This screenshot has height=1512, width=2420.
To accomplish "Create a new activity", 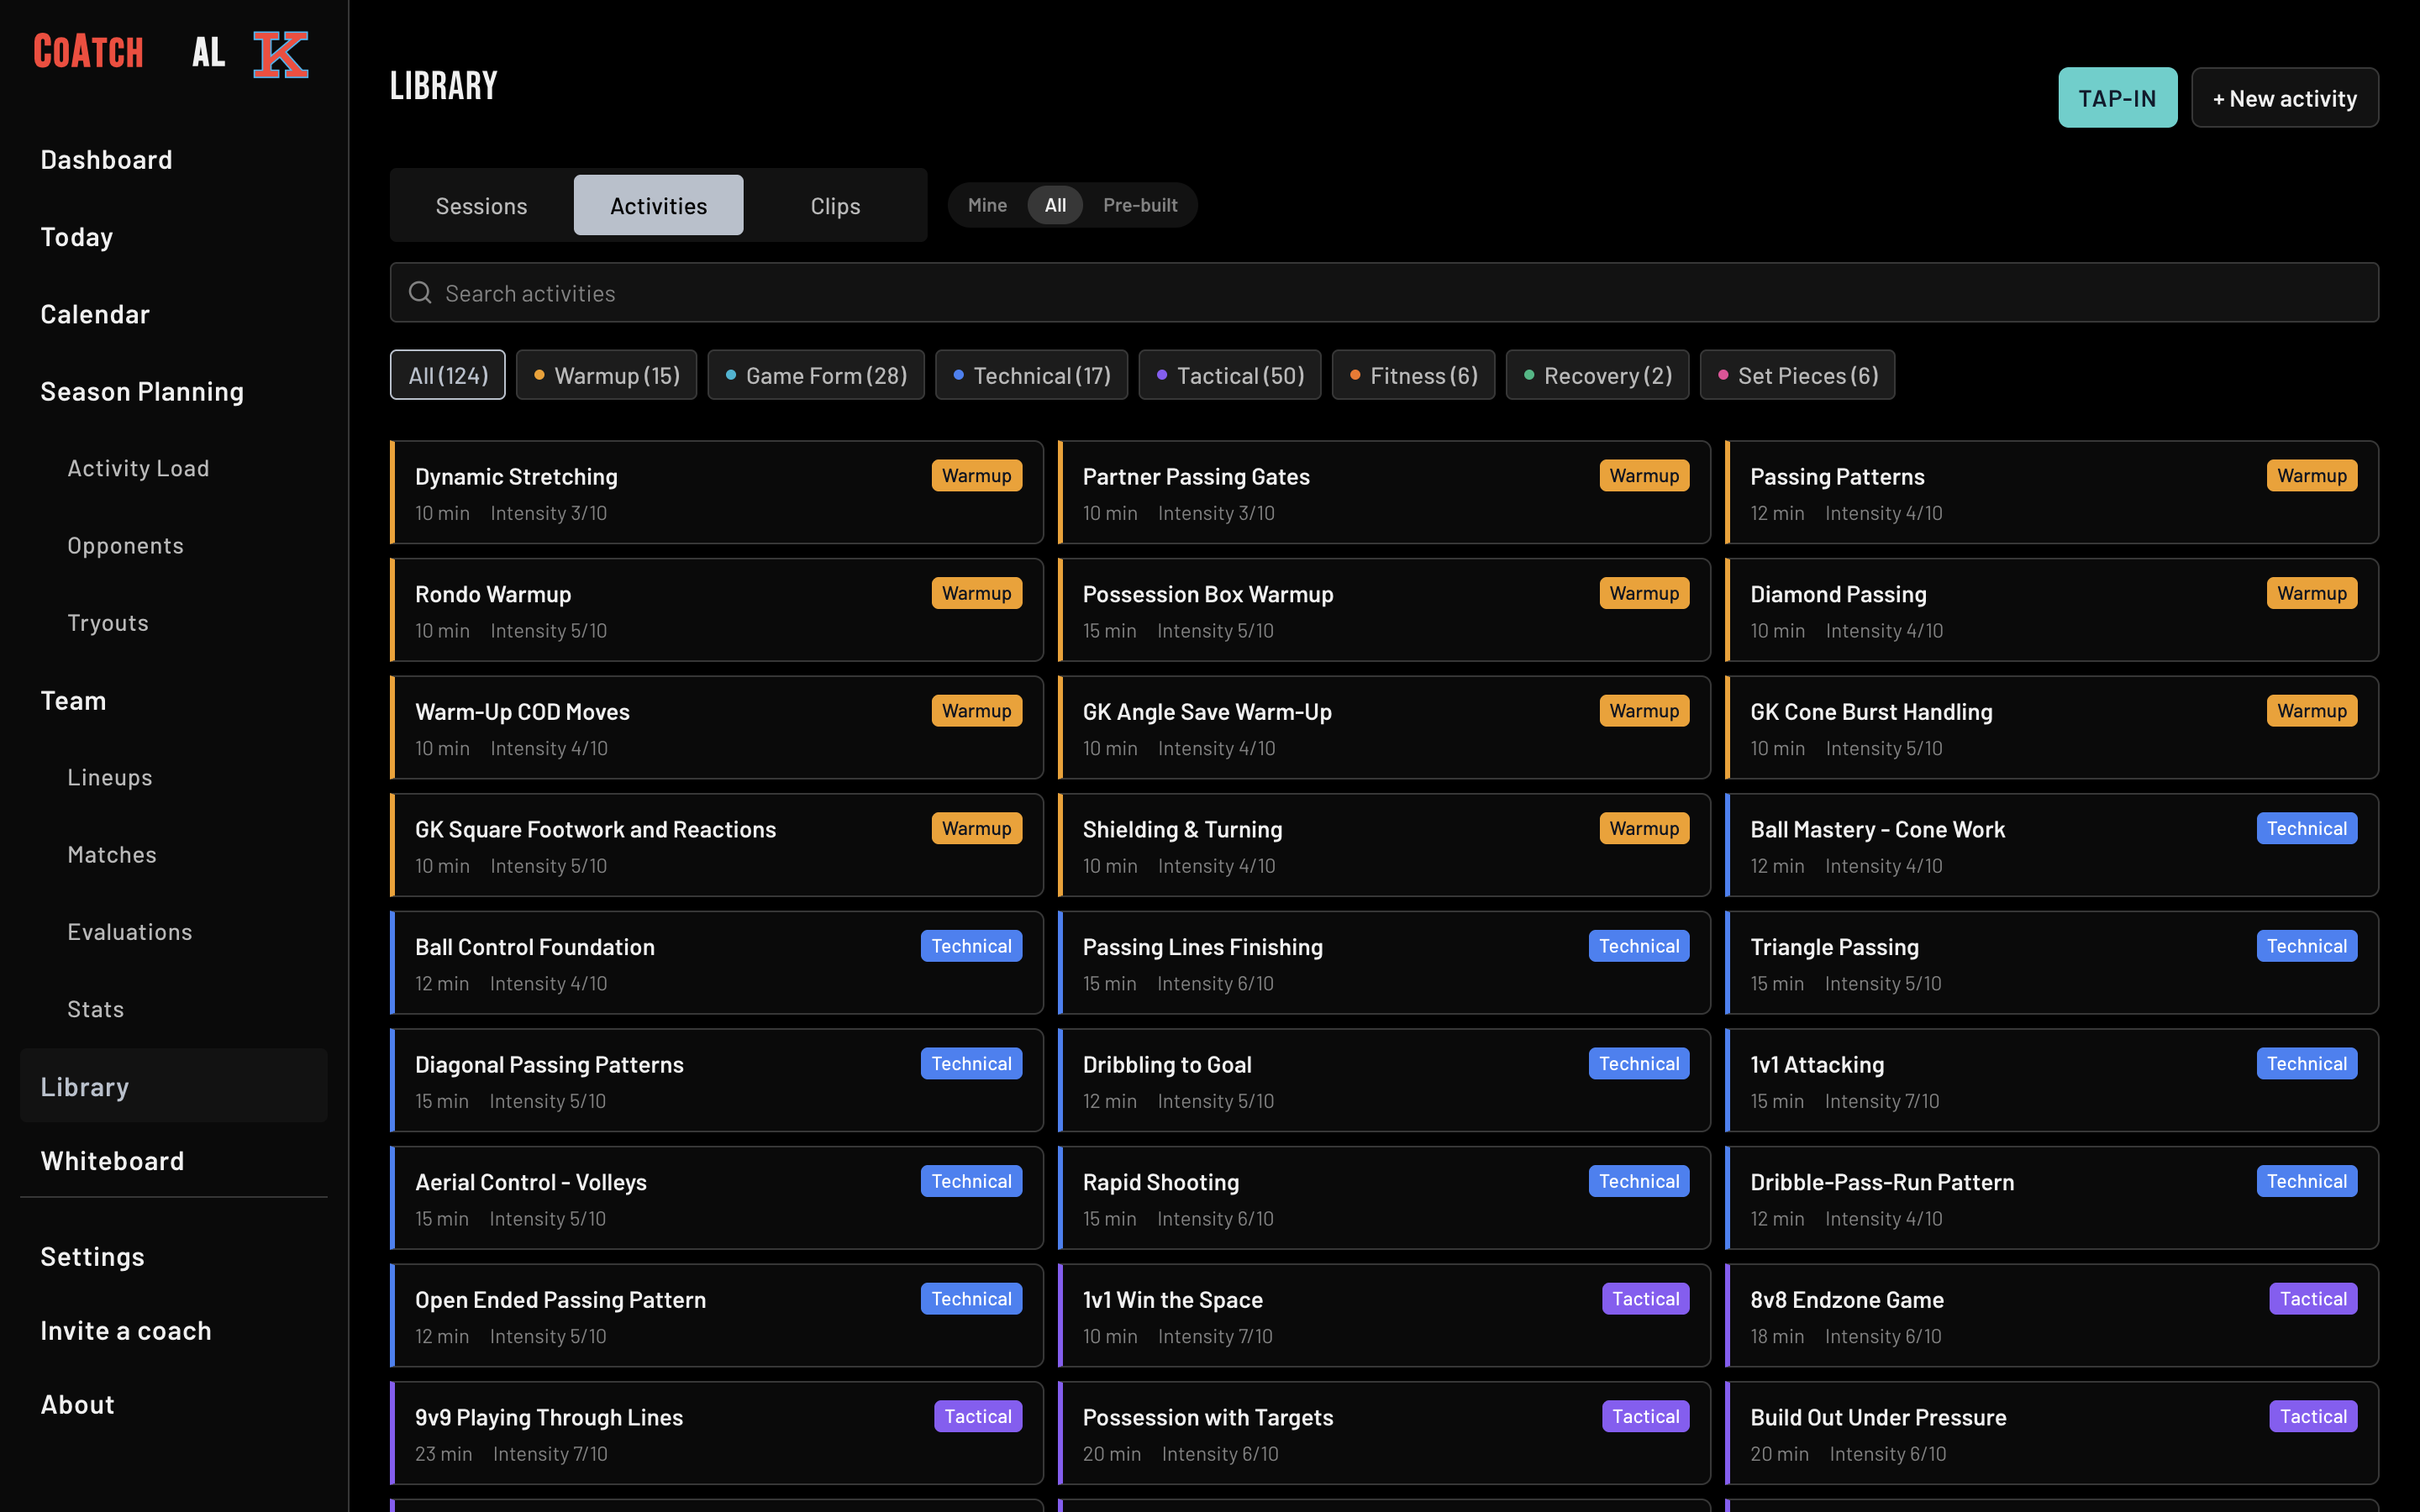I will 2284,98.
